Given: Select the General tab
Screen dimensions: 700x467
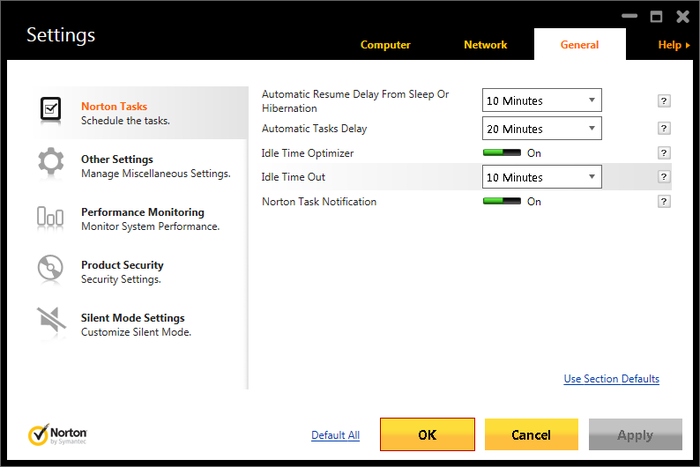Looking at the screenshot, I should tap(579, 44).
